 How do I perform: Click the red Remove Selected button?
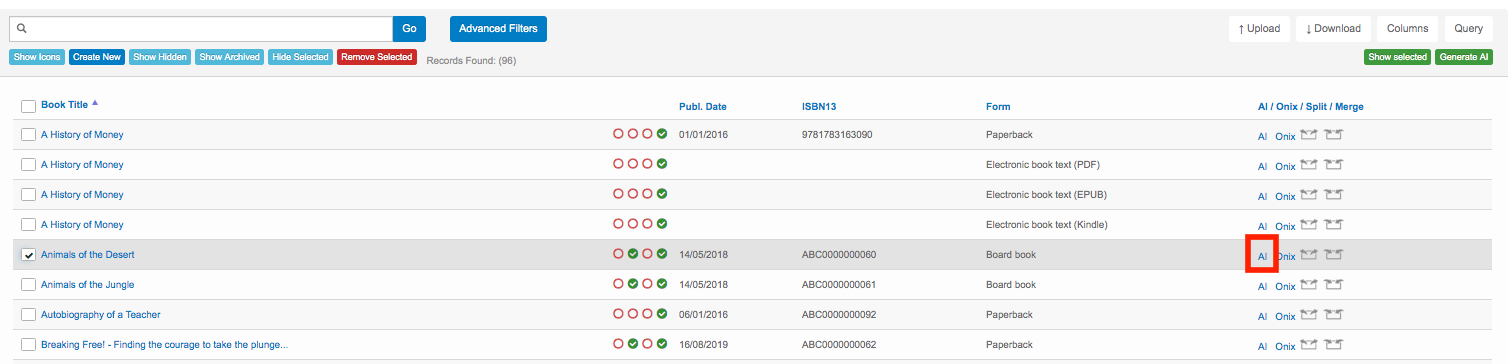[377, 57]
